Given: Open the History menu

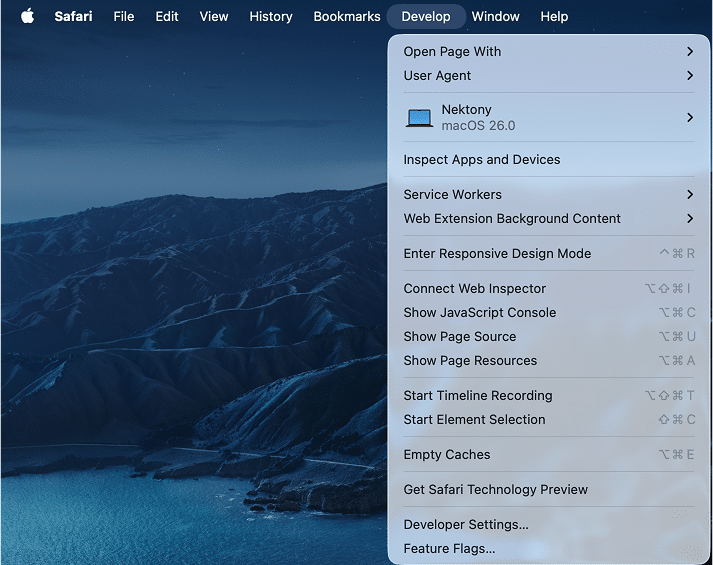Looking at the screenshot, I should [271, 16].
